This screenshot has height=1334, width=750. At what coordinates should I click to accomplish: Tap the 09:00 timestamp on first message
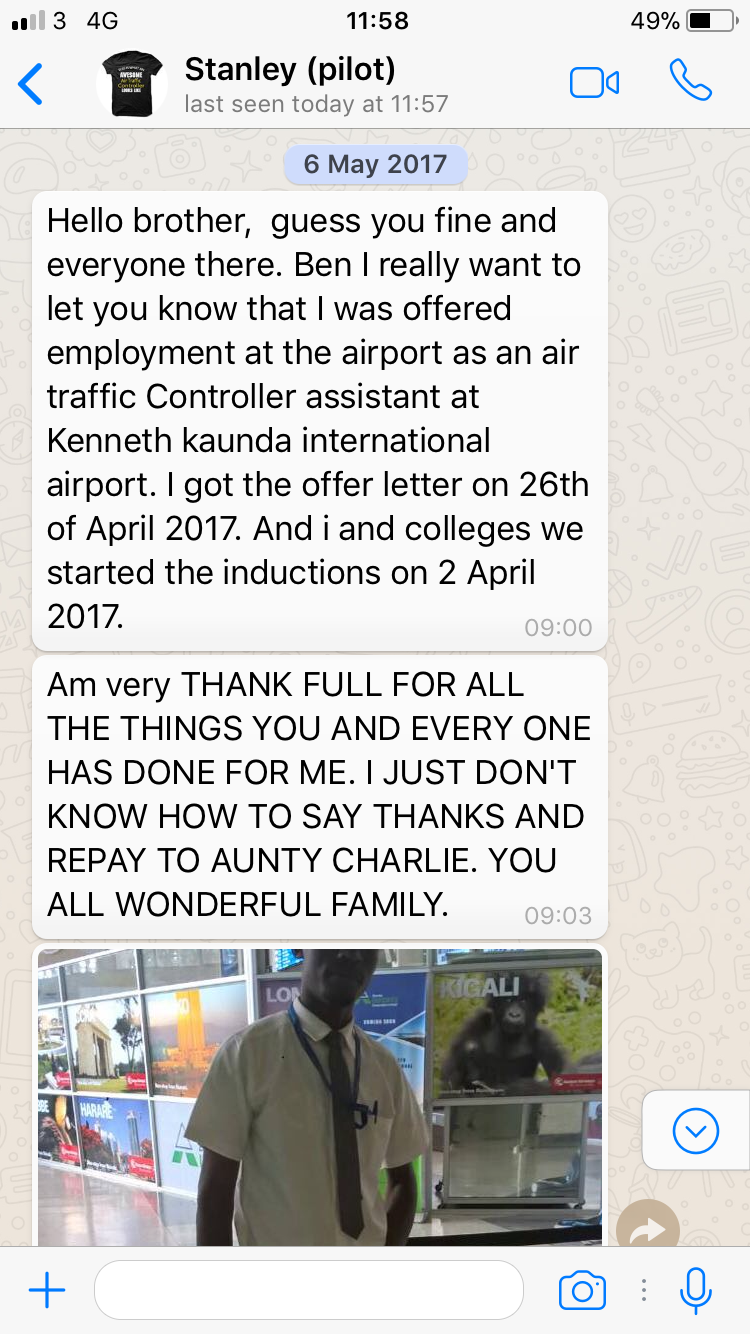(x=558, y=628)
